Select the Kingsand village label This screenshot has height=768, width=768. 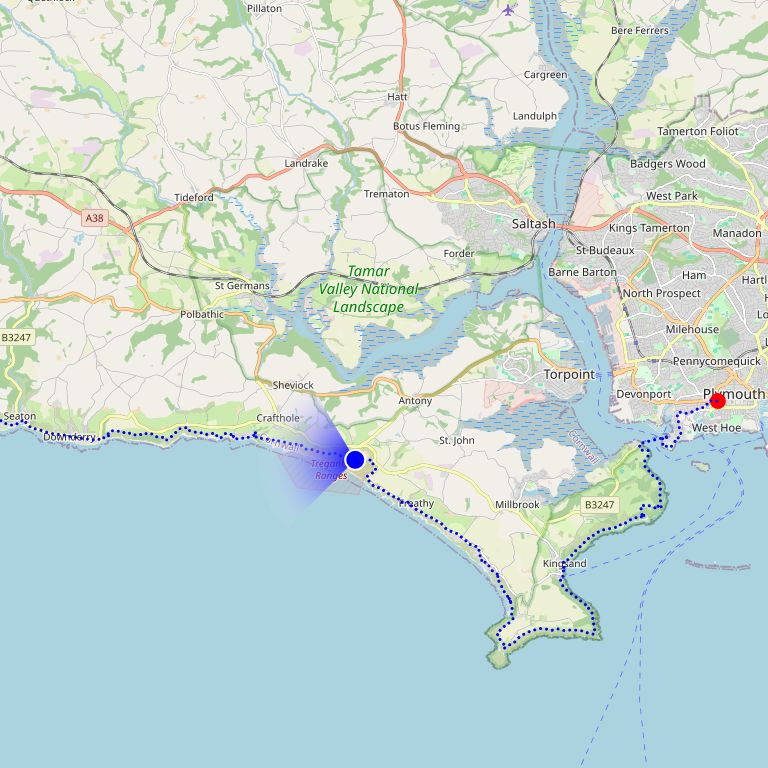point(564,564)
